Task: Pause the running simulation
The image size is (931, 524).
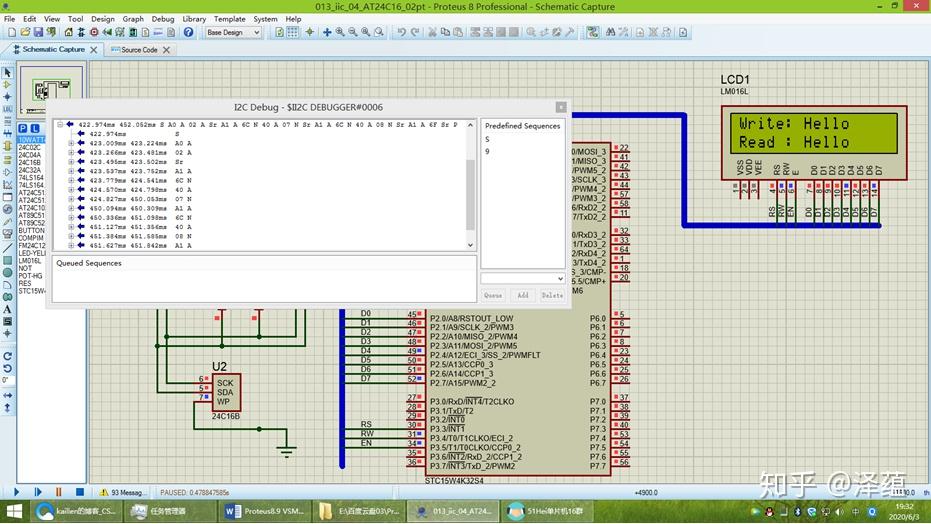Action: coord(59,492)
